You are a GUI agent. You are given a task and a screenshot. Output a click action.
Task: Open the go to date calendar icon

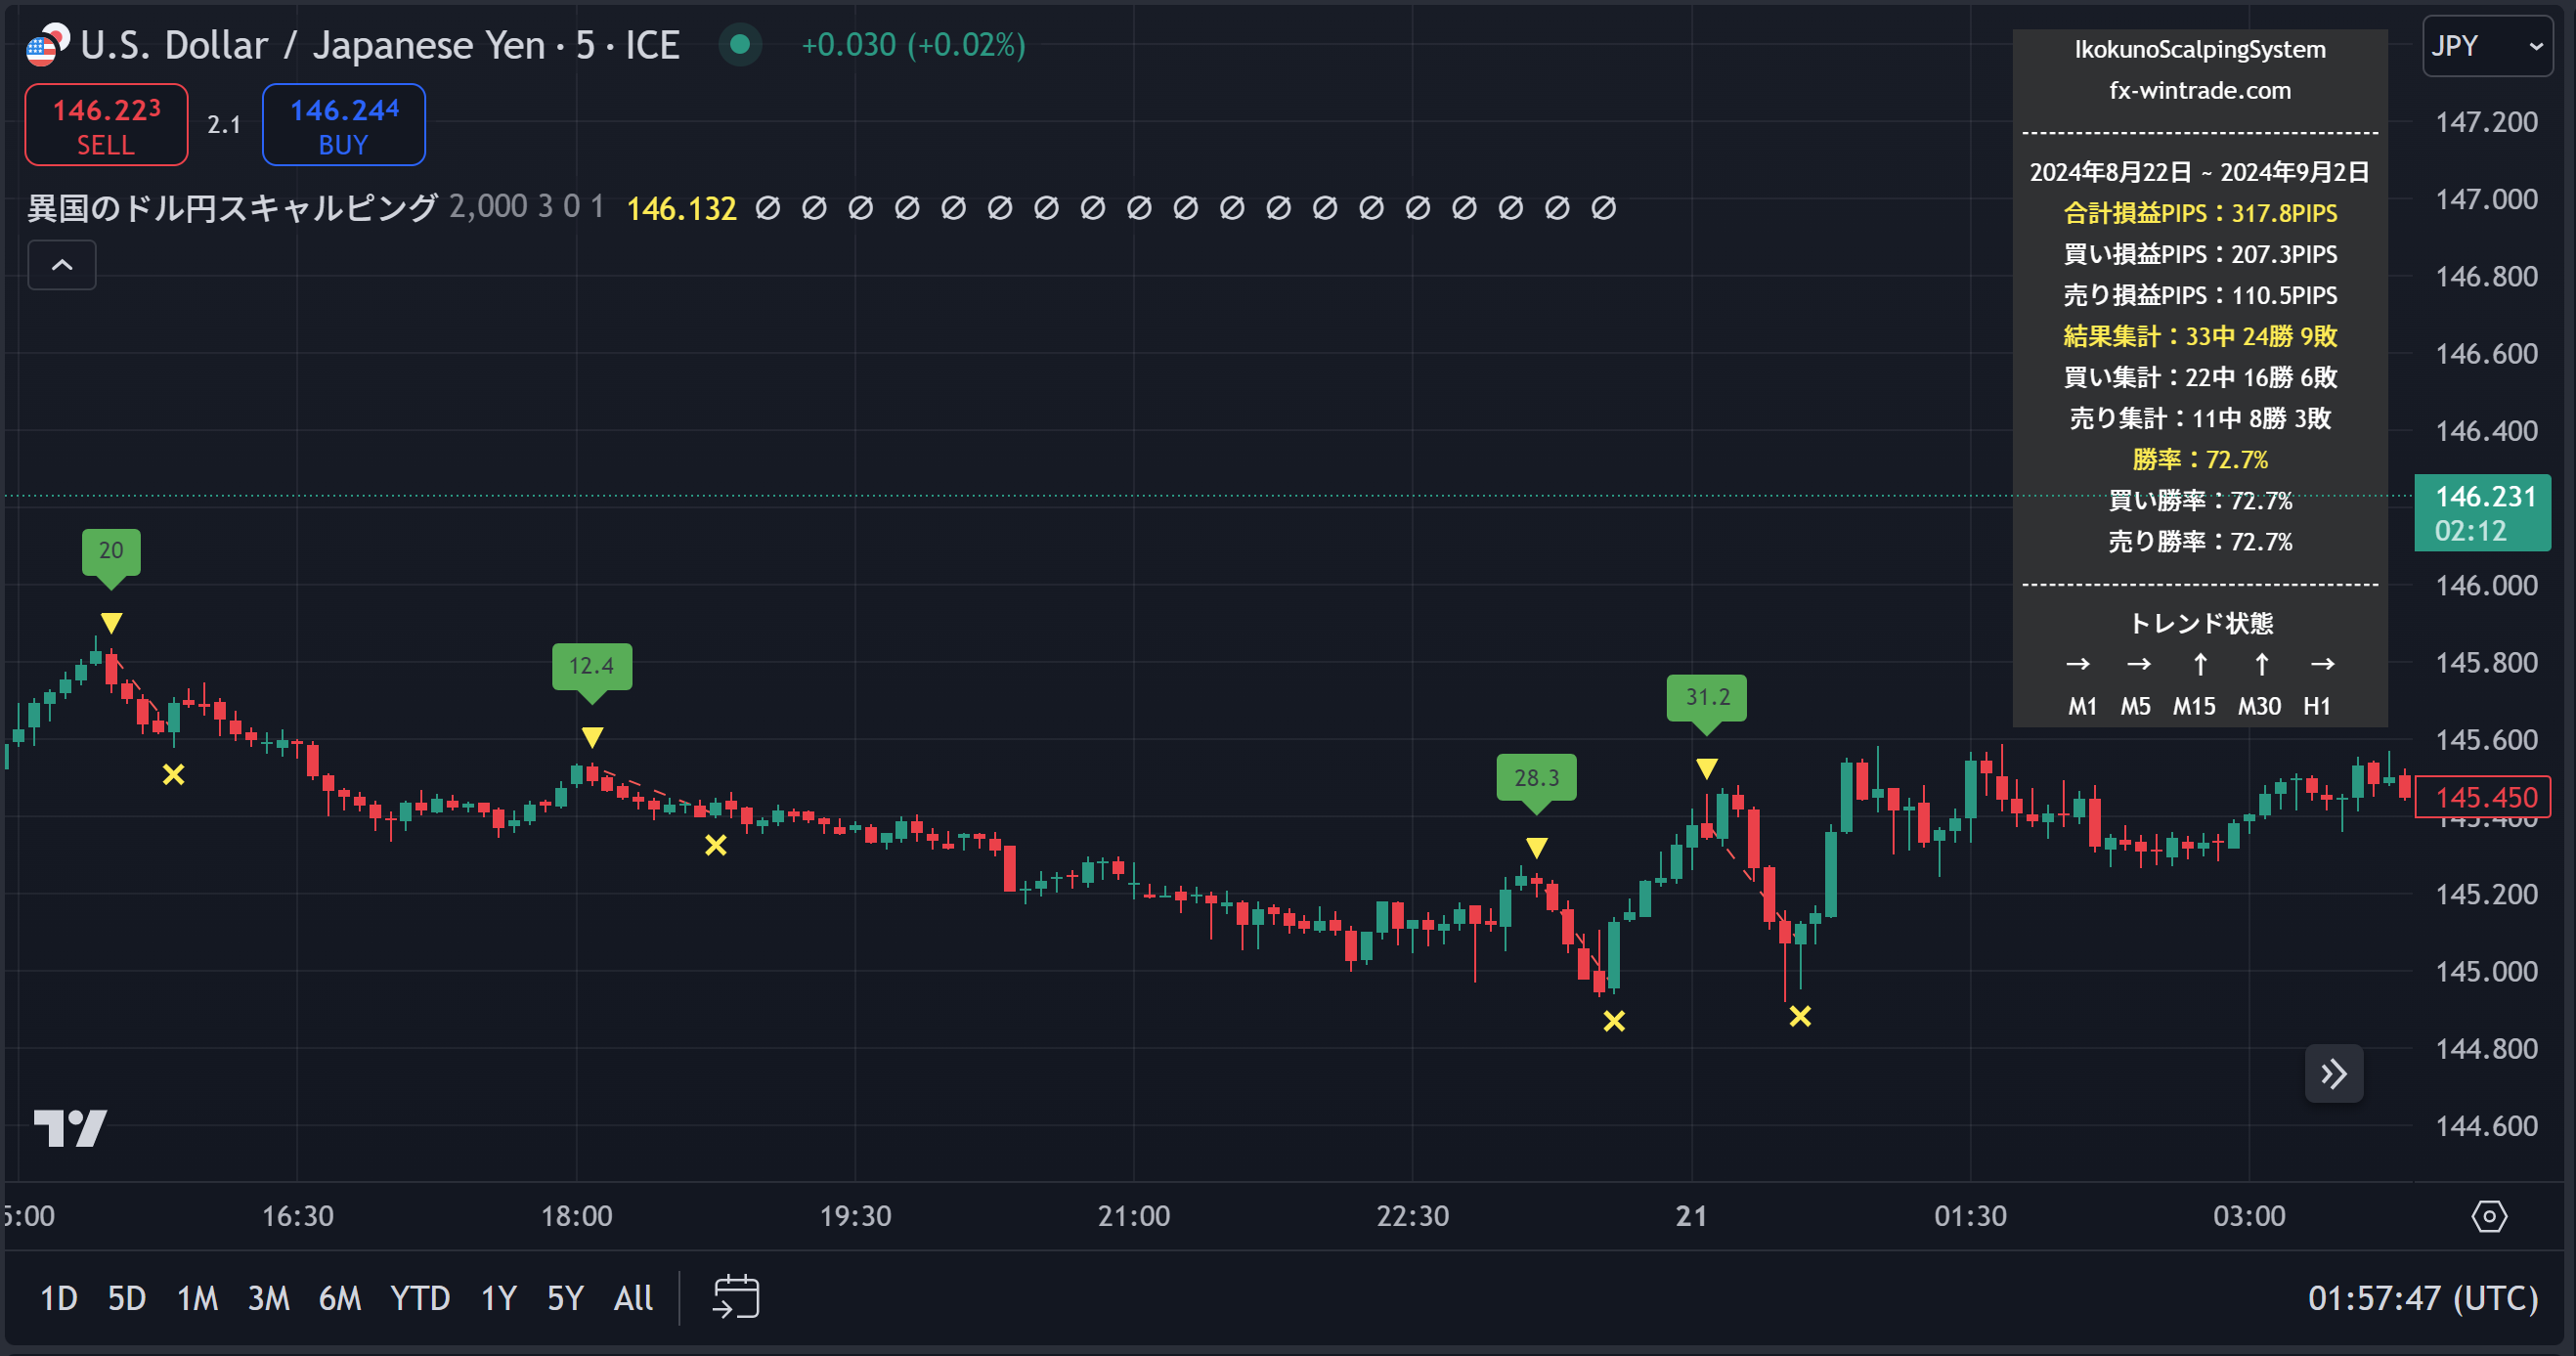point(736,1297)
